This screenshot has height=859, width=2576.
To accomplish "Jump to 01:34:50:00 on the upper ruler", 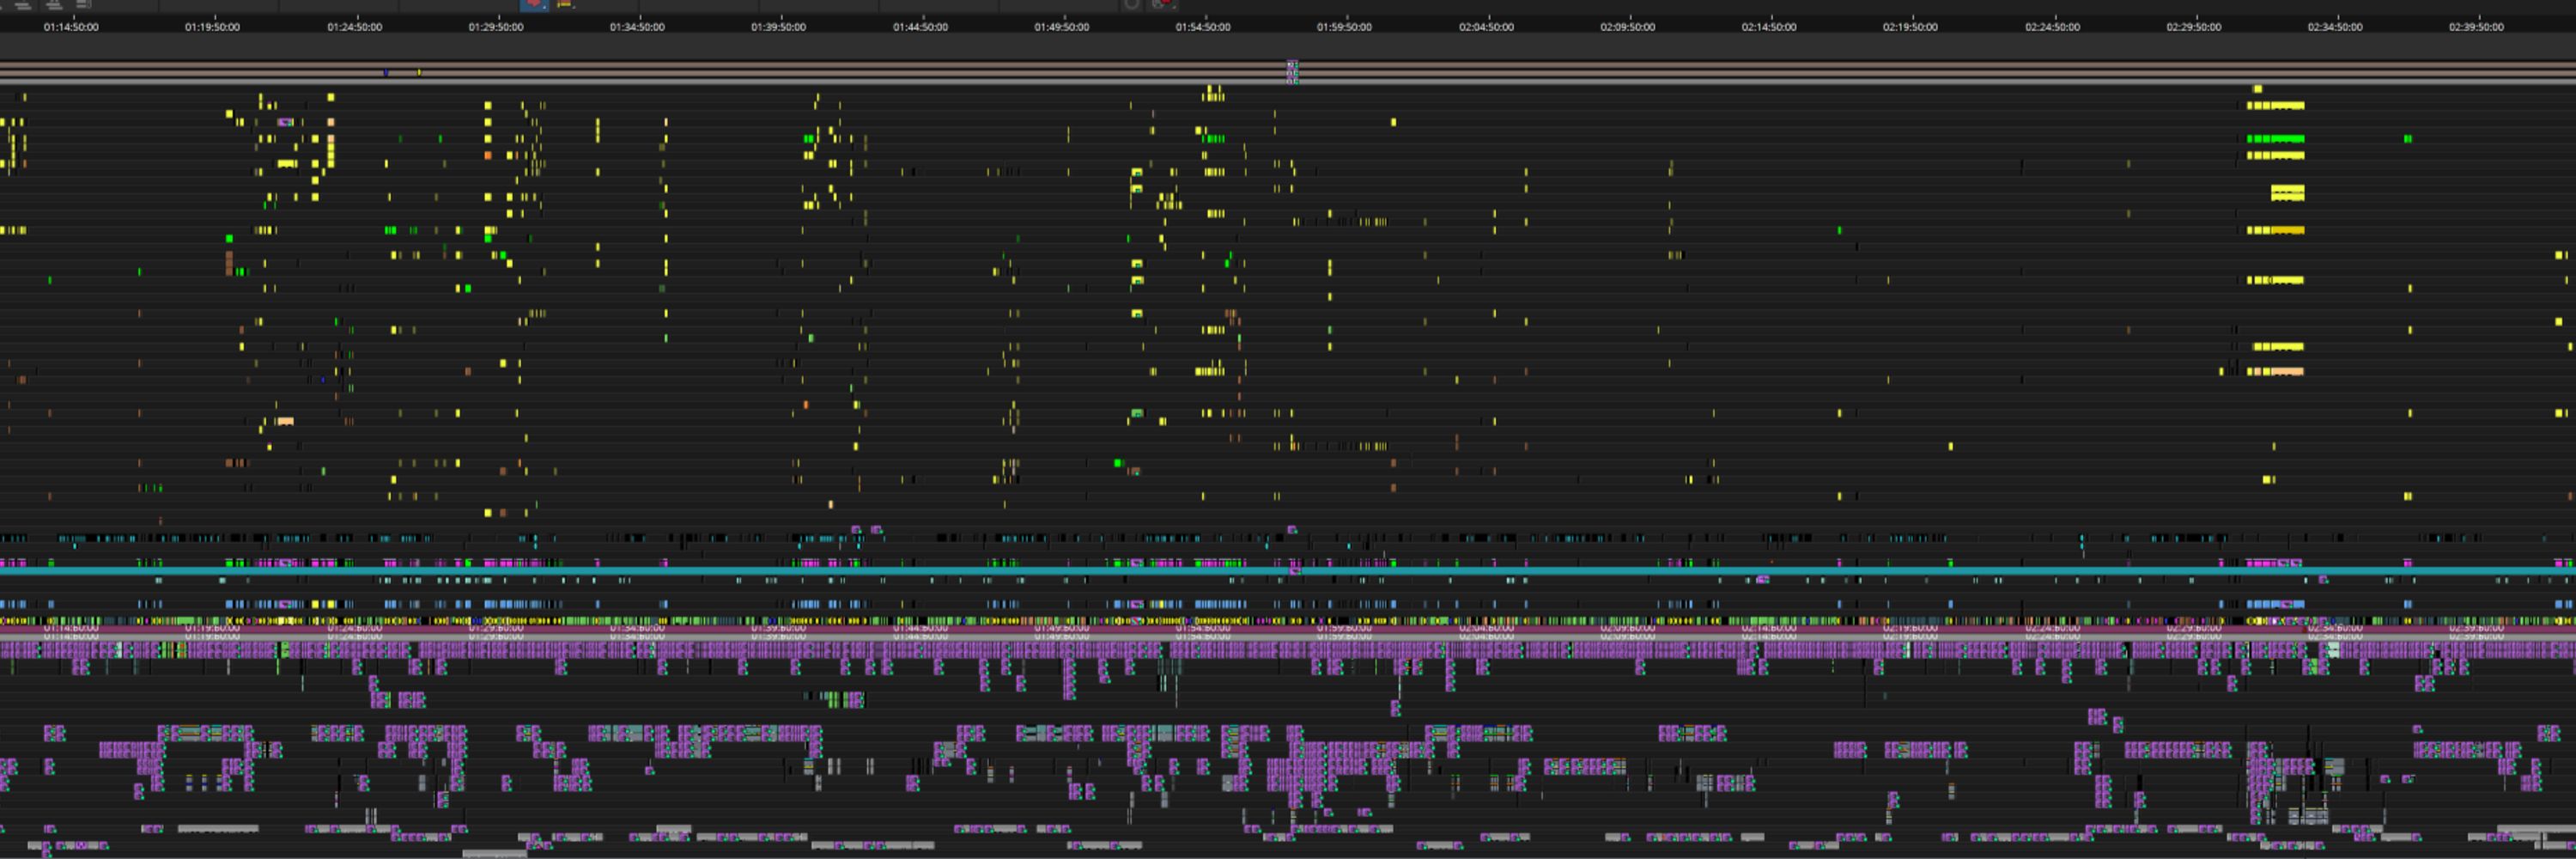I will click(637, 27).
